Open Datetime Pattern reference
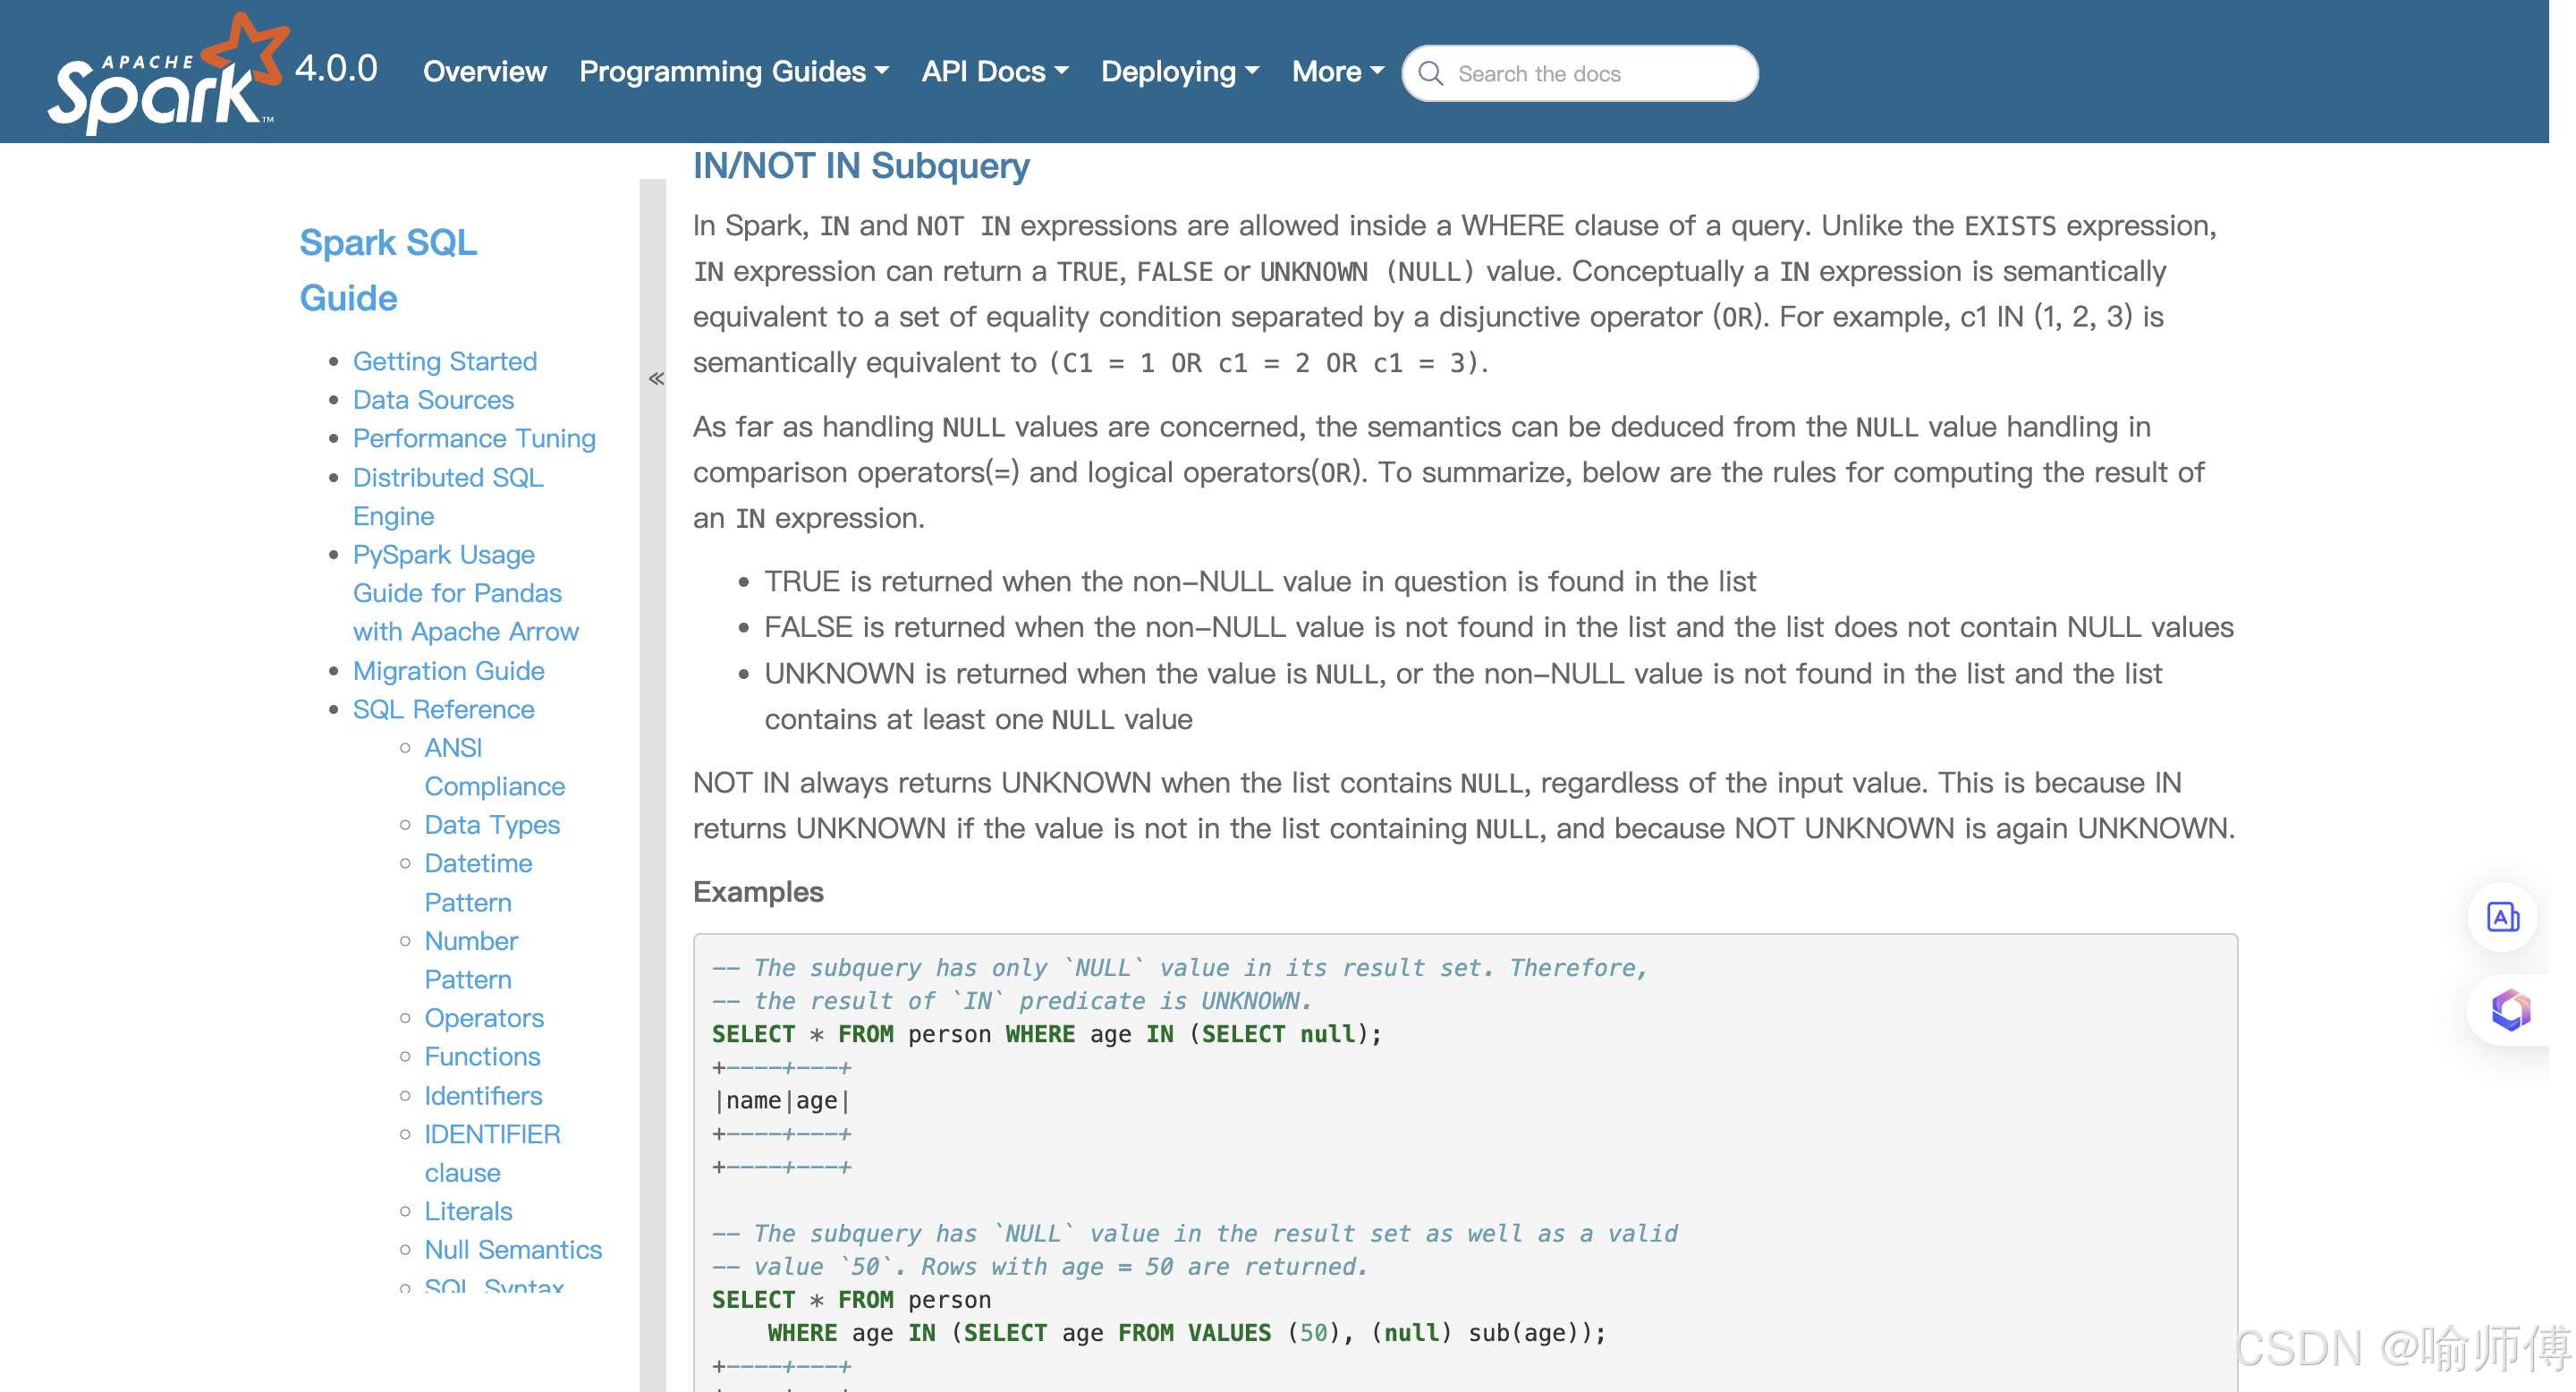Screen dimensions: 2576x1392 point(478,883)
